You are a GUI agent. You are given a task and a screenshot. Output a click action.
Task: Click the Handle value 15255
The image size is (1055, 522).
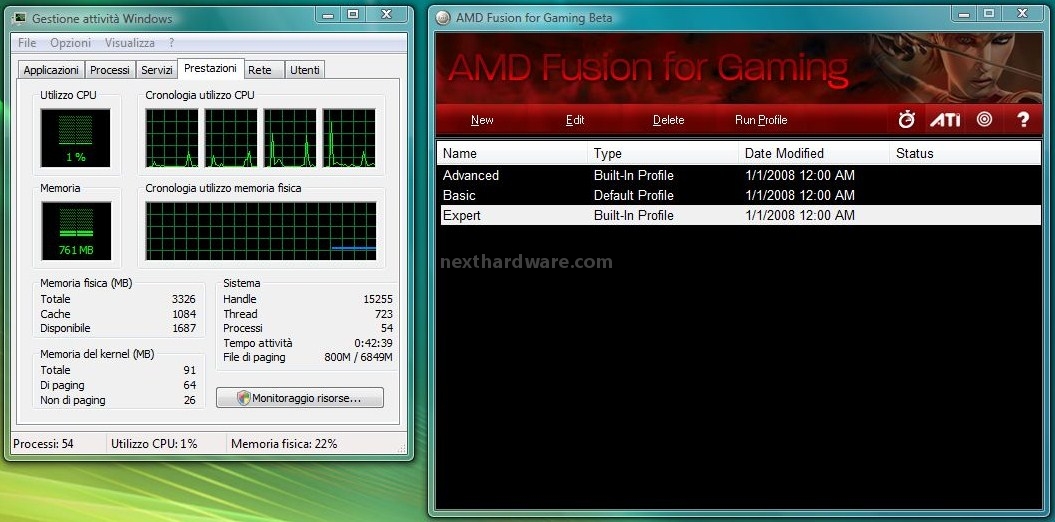click(x=378, y=299)
